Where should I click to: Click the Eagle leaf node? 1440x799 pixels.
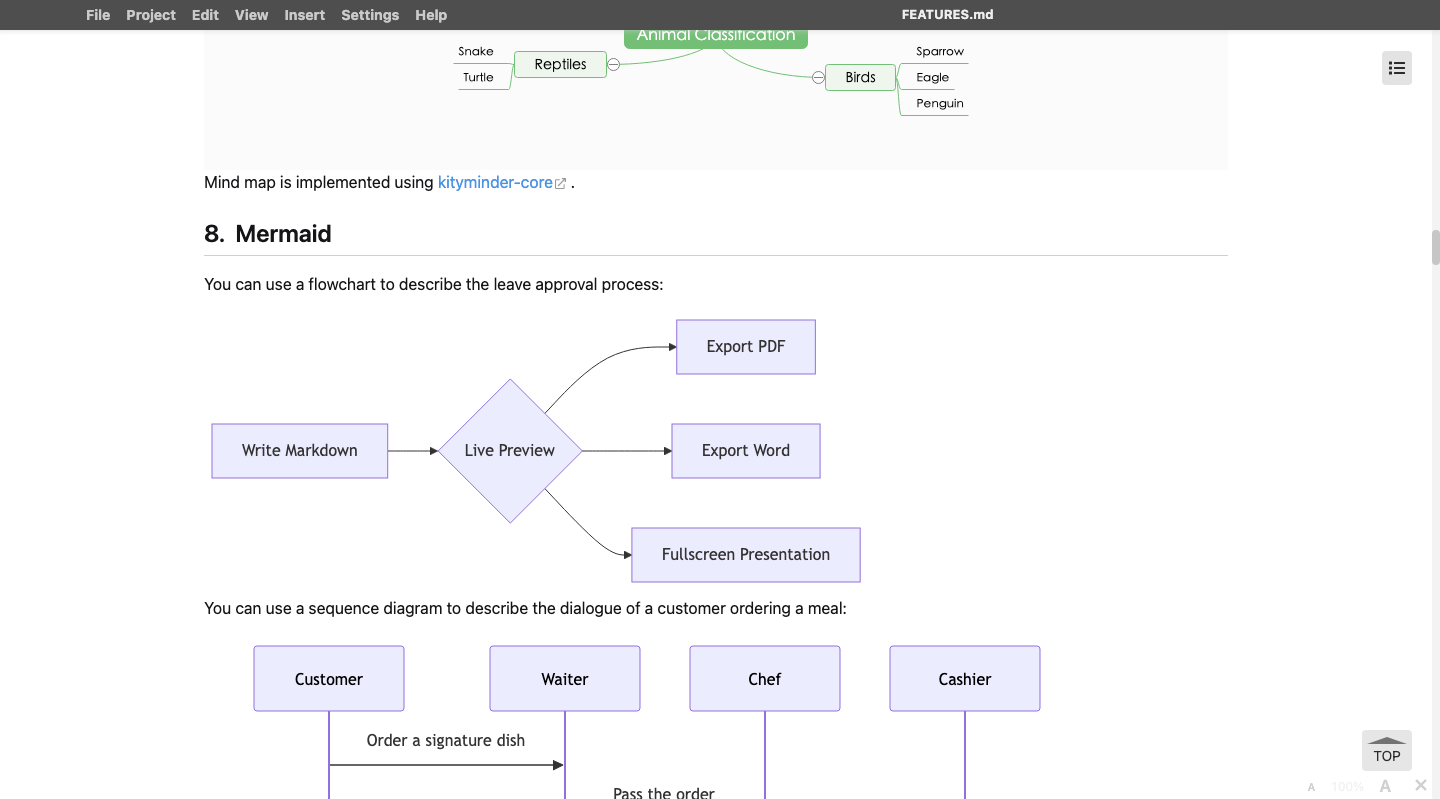click(932, 77)
